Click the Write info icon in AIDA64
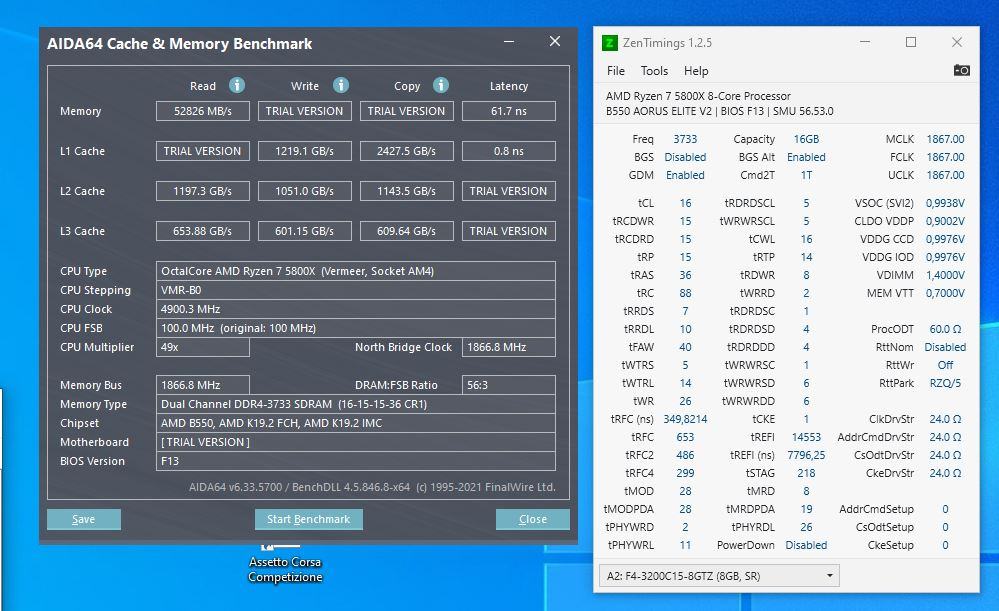Image resolution: width=999 pixels, height=611 pixels. (341, 85)
